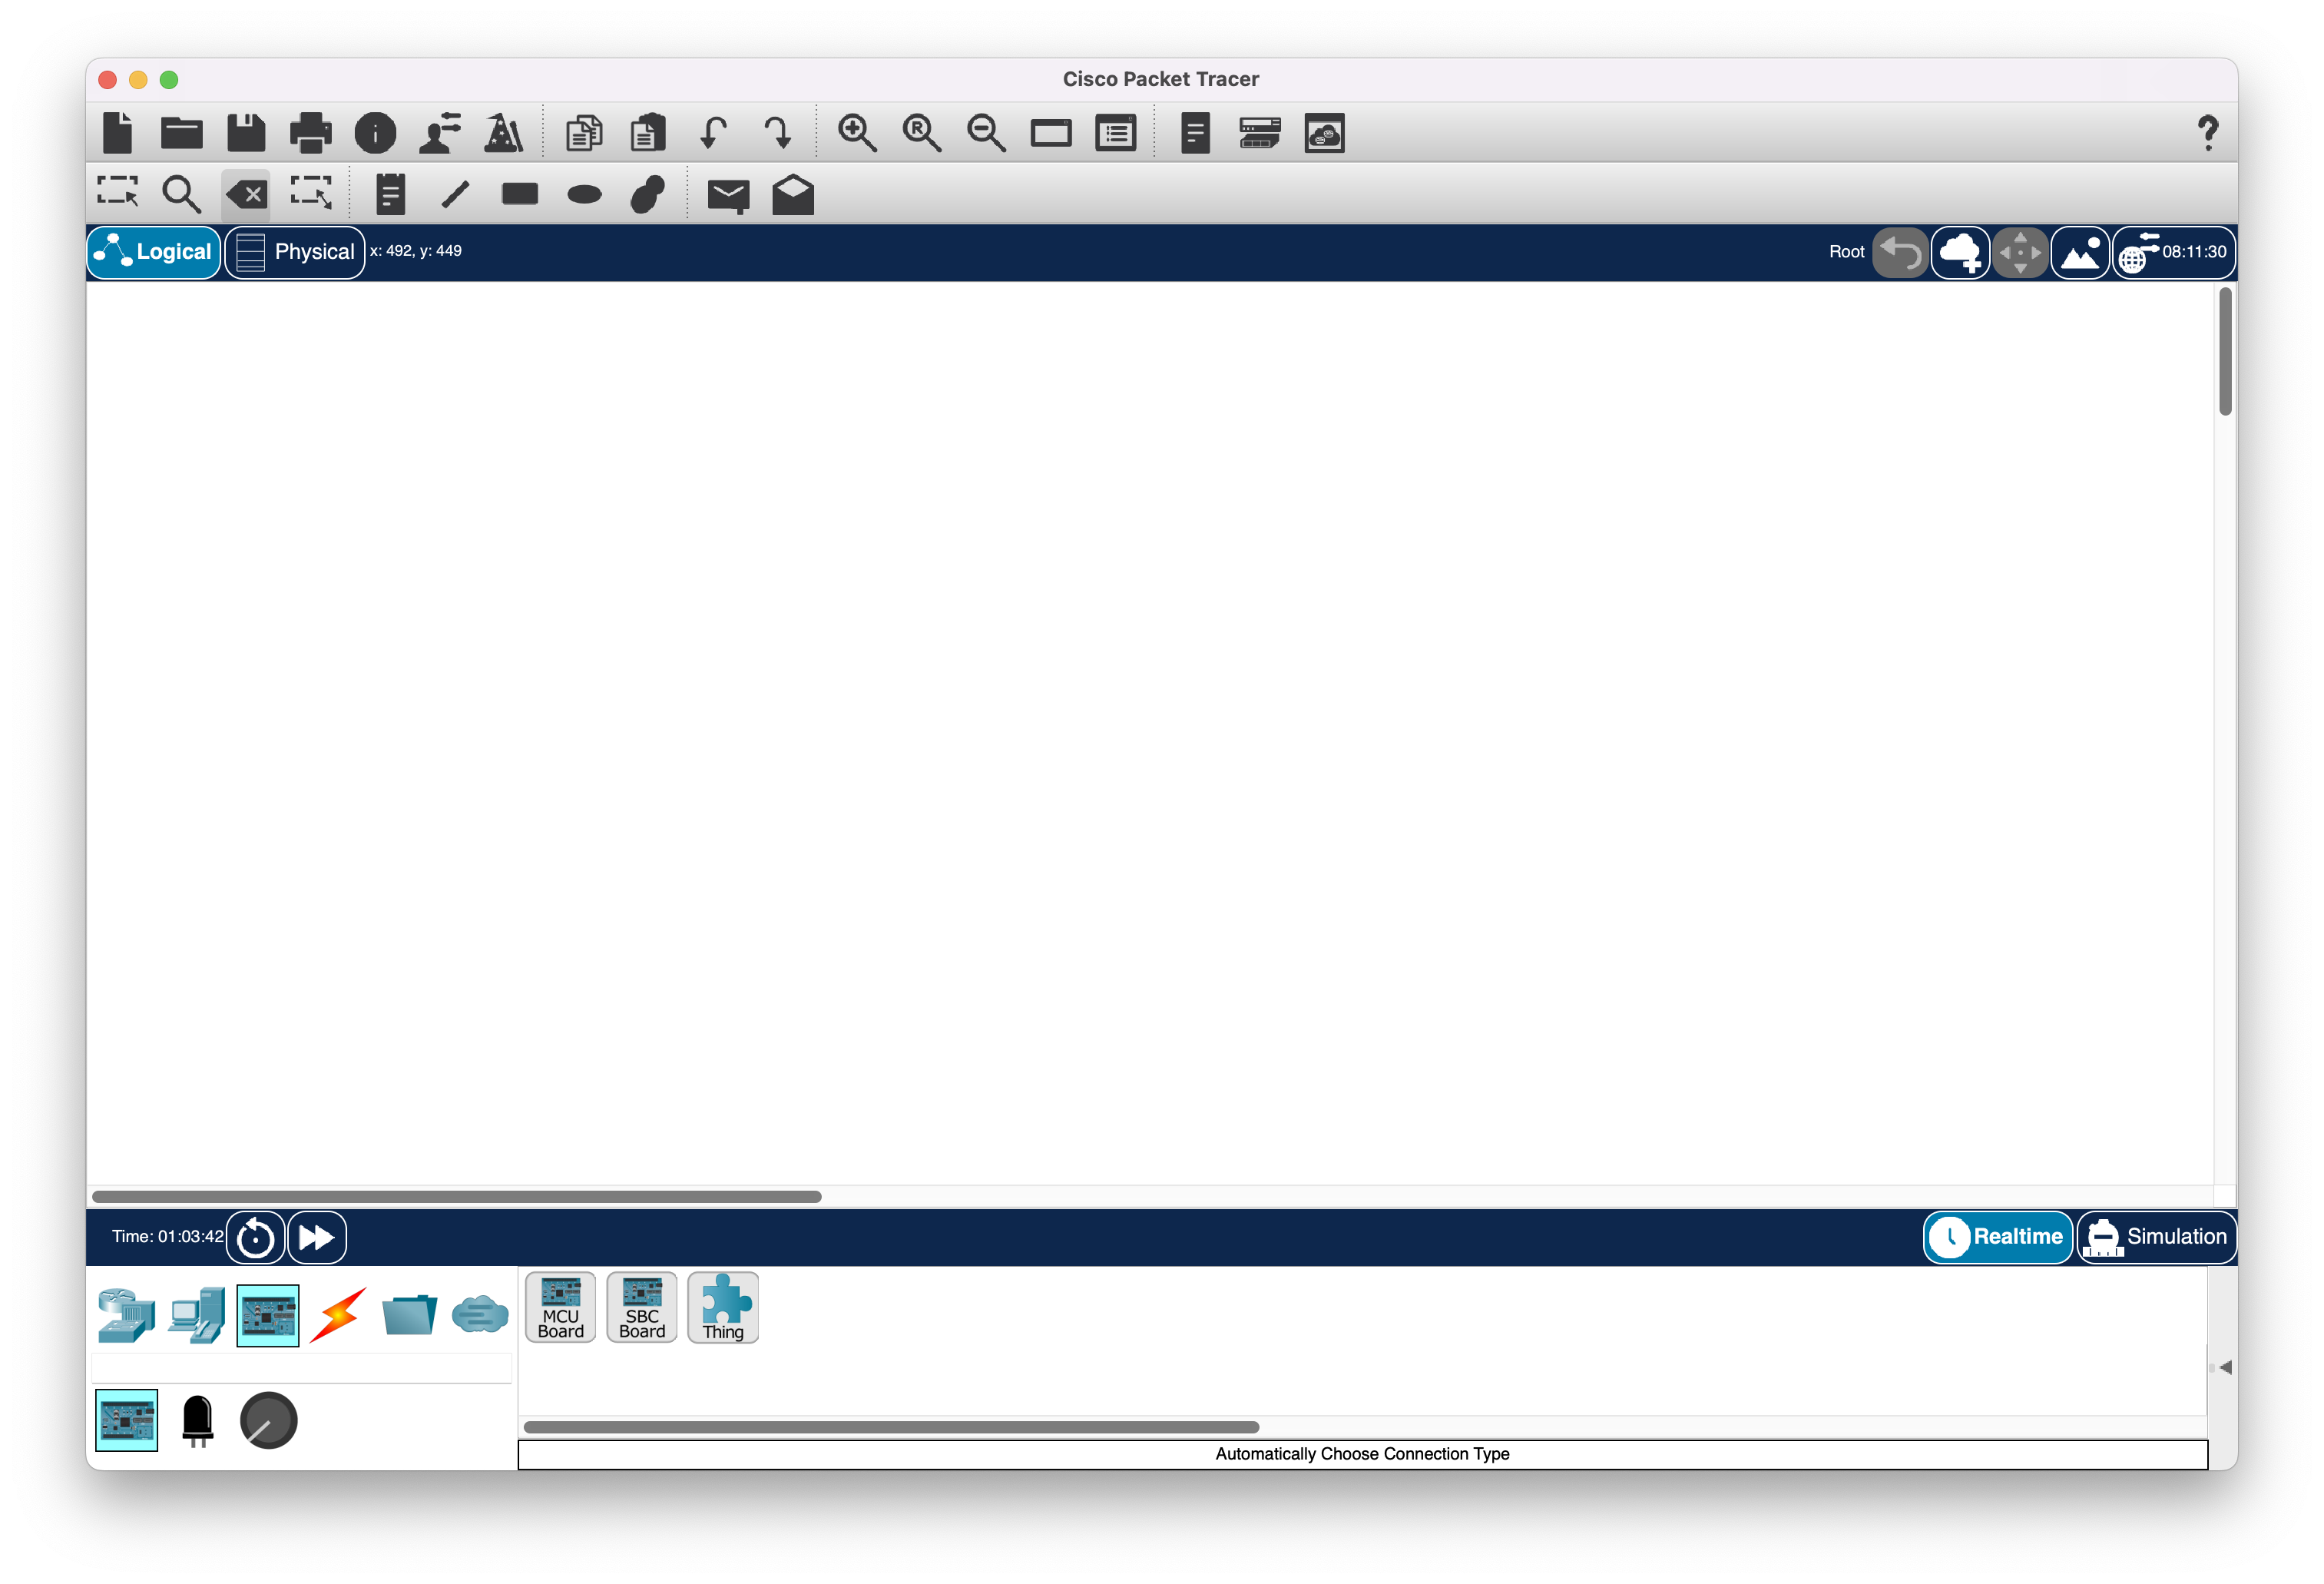This screenshot has height=1584, width=2324.
Task: Switch to the Logical workspace tab
Action: 154,252
